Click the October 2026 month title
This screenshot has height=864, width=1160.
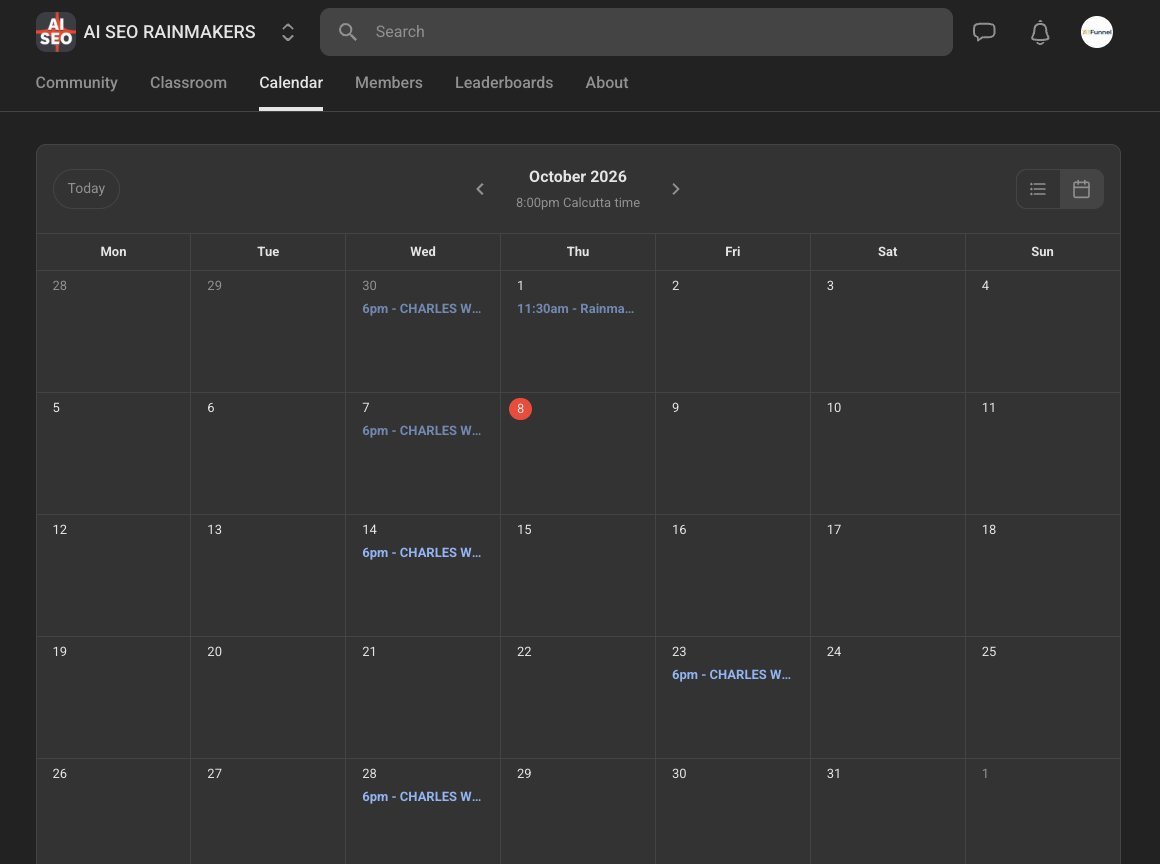[x=578, y=177]
